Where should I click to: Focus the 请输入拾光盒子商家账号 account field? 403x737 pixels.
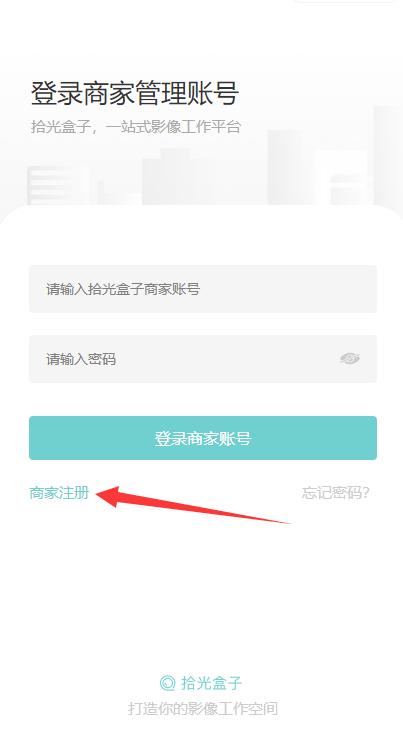(203, 289)
